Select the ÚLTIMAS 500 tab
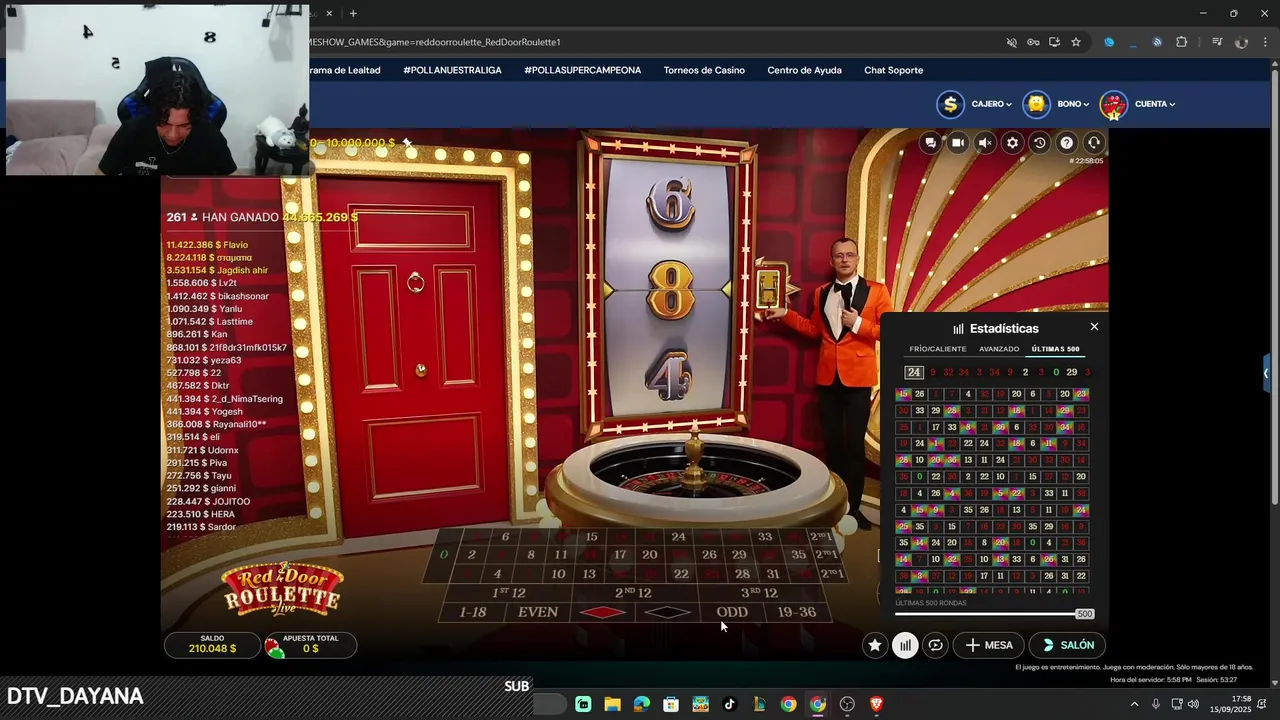The image size is (1280, 720). tap(1055, 349)
